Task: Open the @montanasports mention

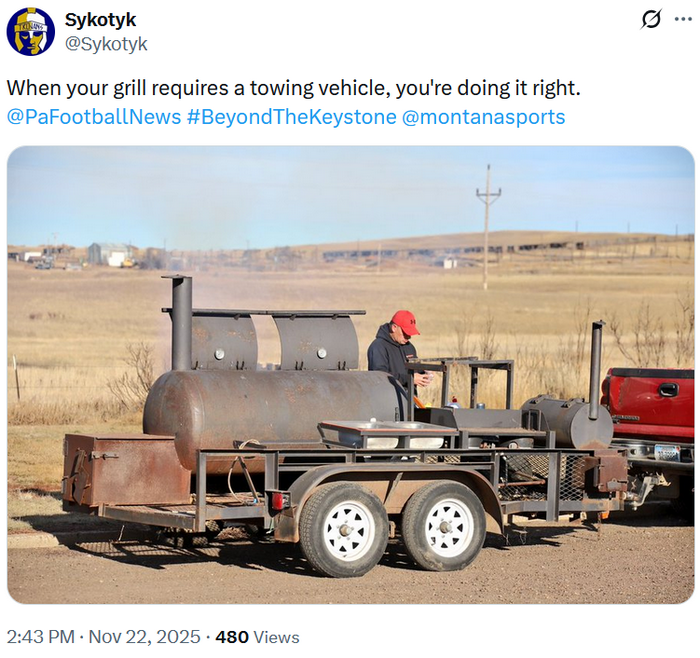Action: pos(483,117)
